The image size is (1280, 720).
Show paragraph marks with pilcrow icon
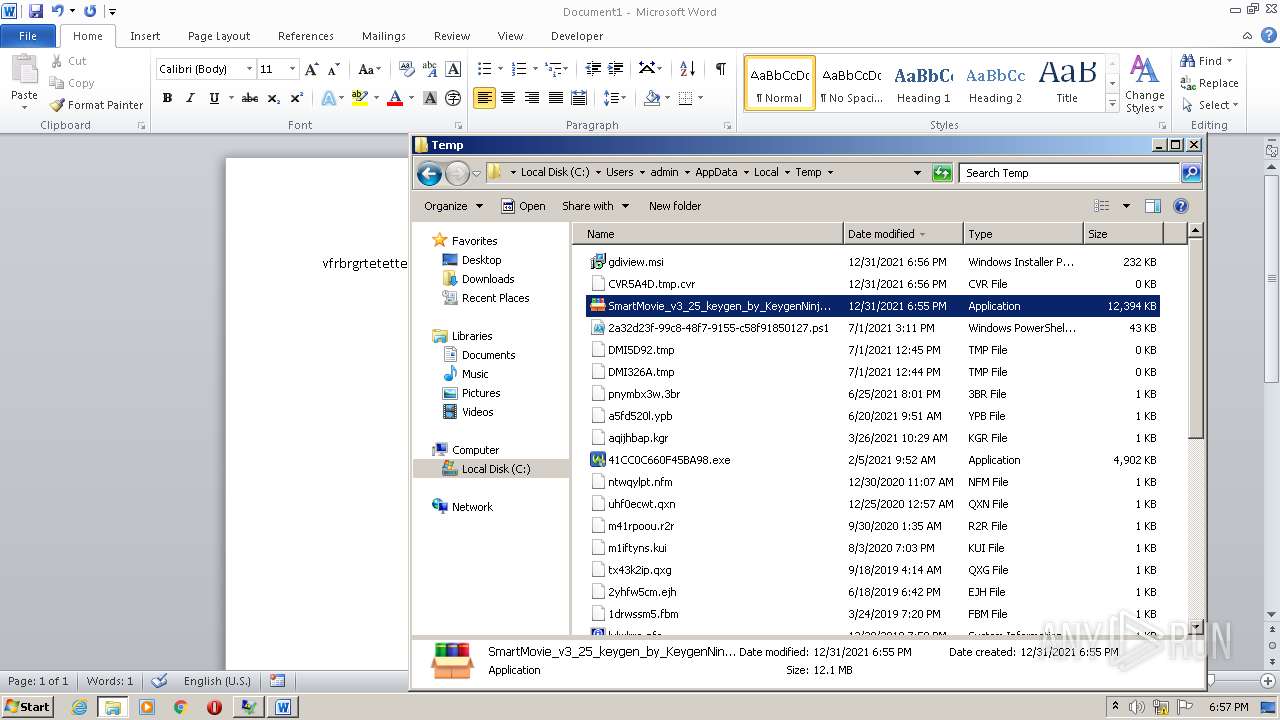tap(720, 69)
